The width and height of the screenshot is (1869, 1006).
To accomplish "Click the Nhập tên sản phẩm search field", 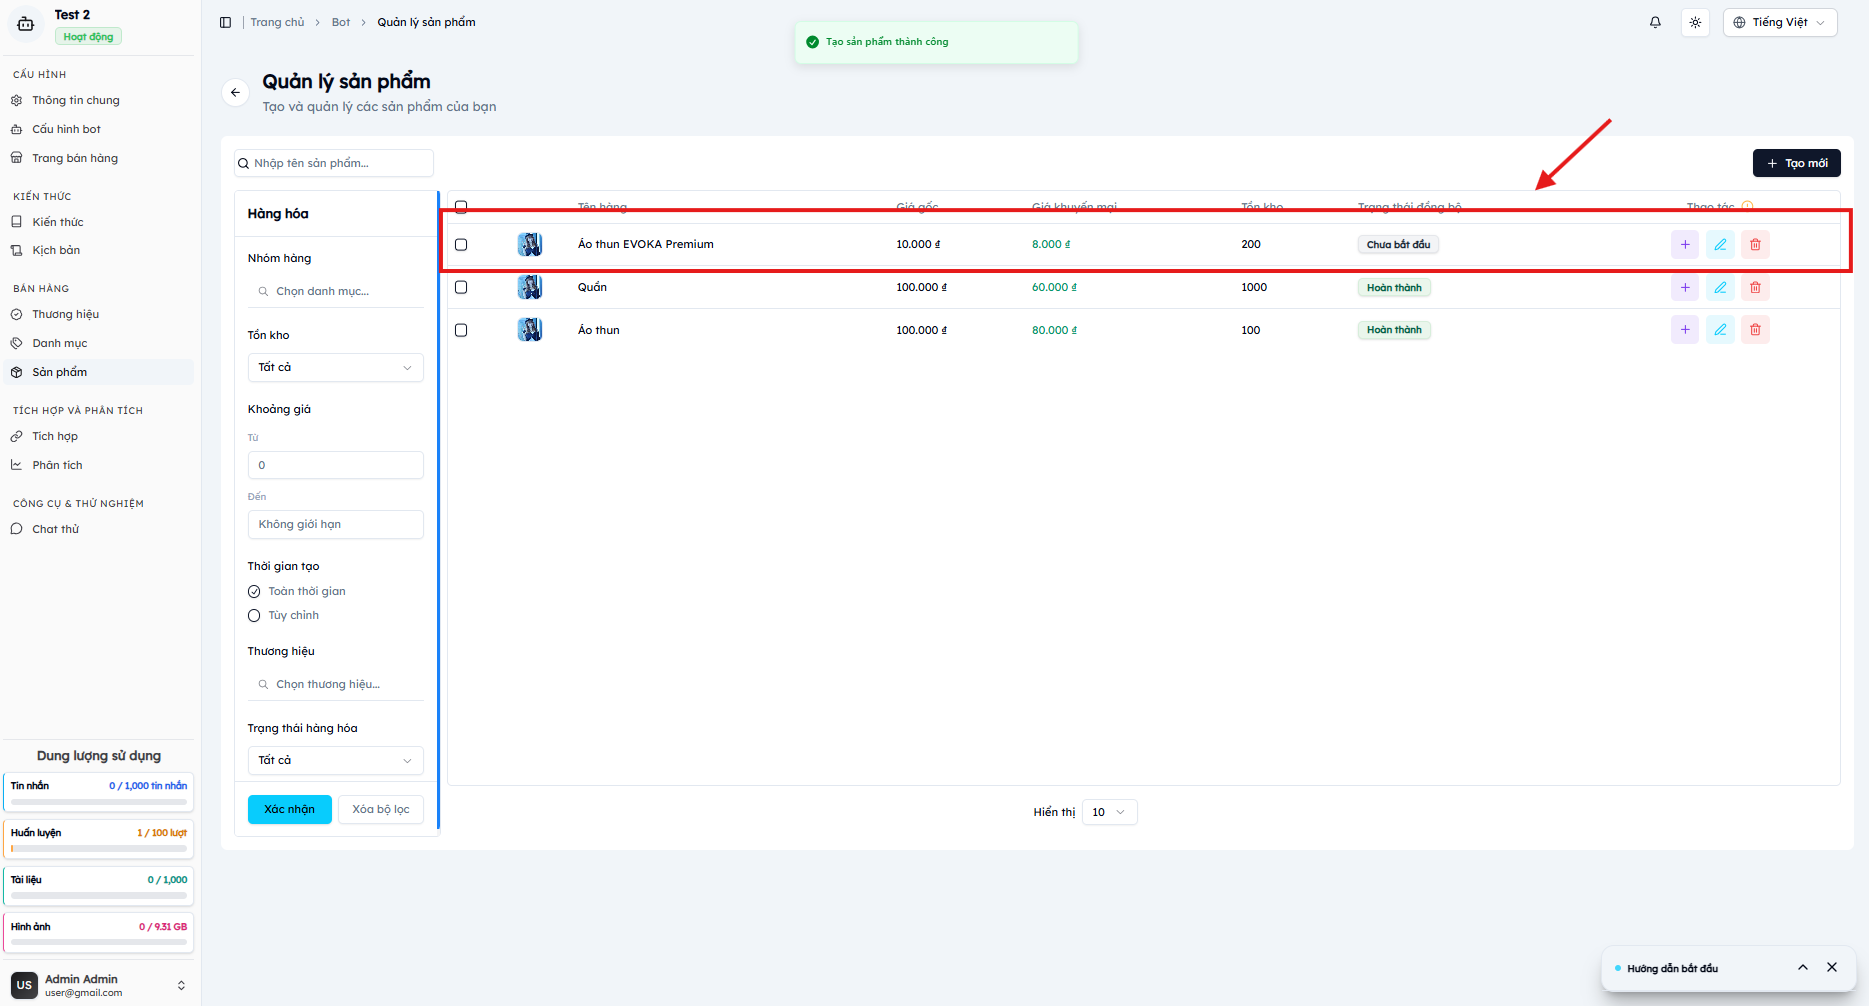I will tap(334, 163).
